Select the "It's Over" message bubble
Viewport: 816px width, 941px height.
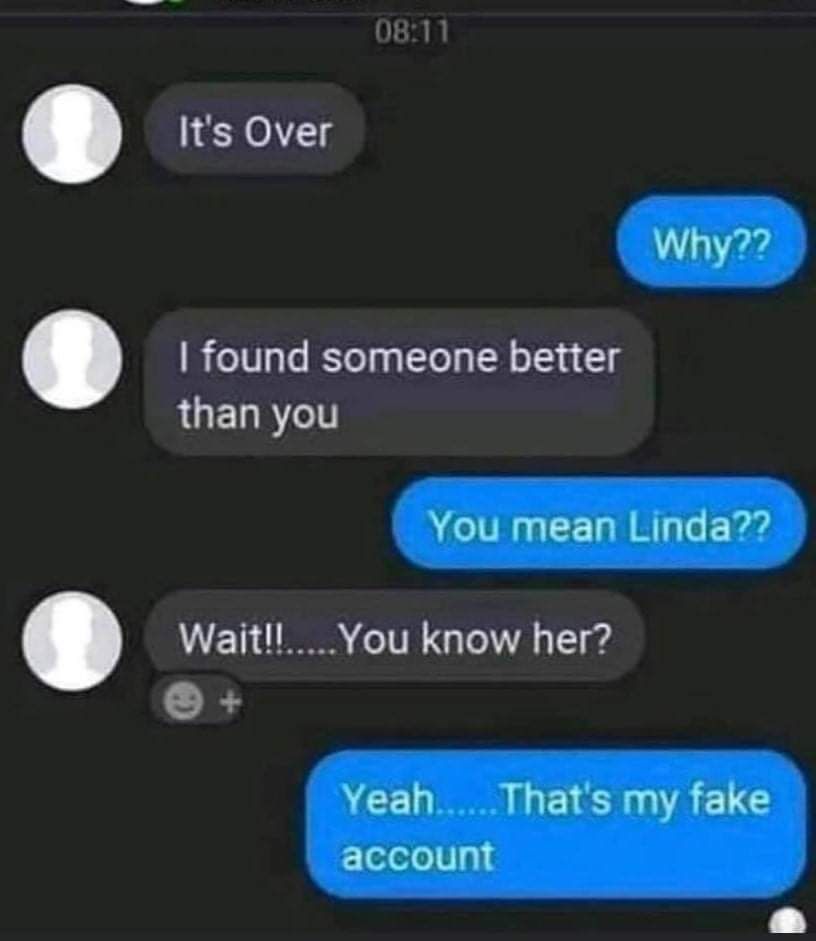point(256,130)
